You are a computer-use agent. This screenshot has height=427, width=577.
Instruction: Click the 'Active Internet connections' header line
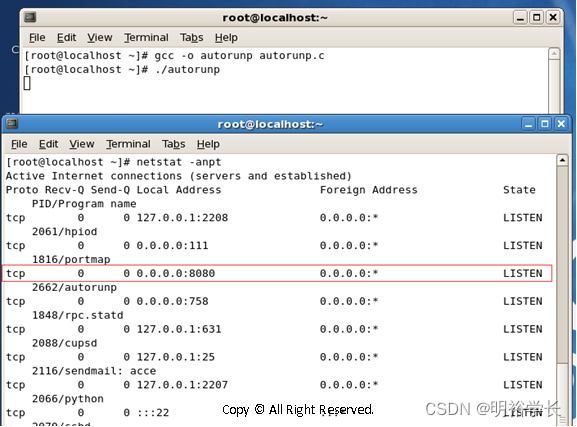[x=178, y=176]
